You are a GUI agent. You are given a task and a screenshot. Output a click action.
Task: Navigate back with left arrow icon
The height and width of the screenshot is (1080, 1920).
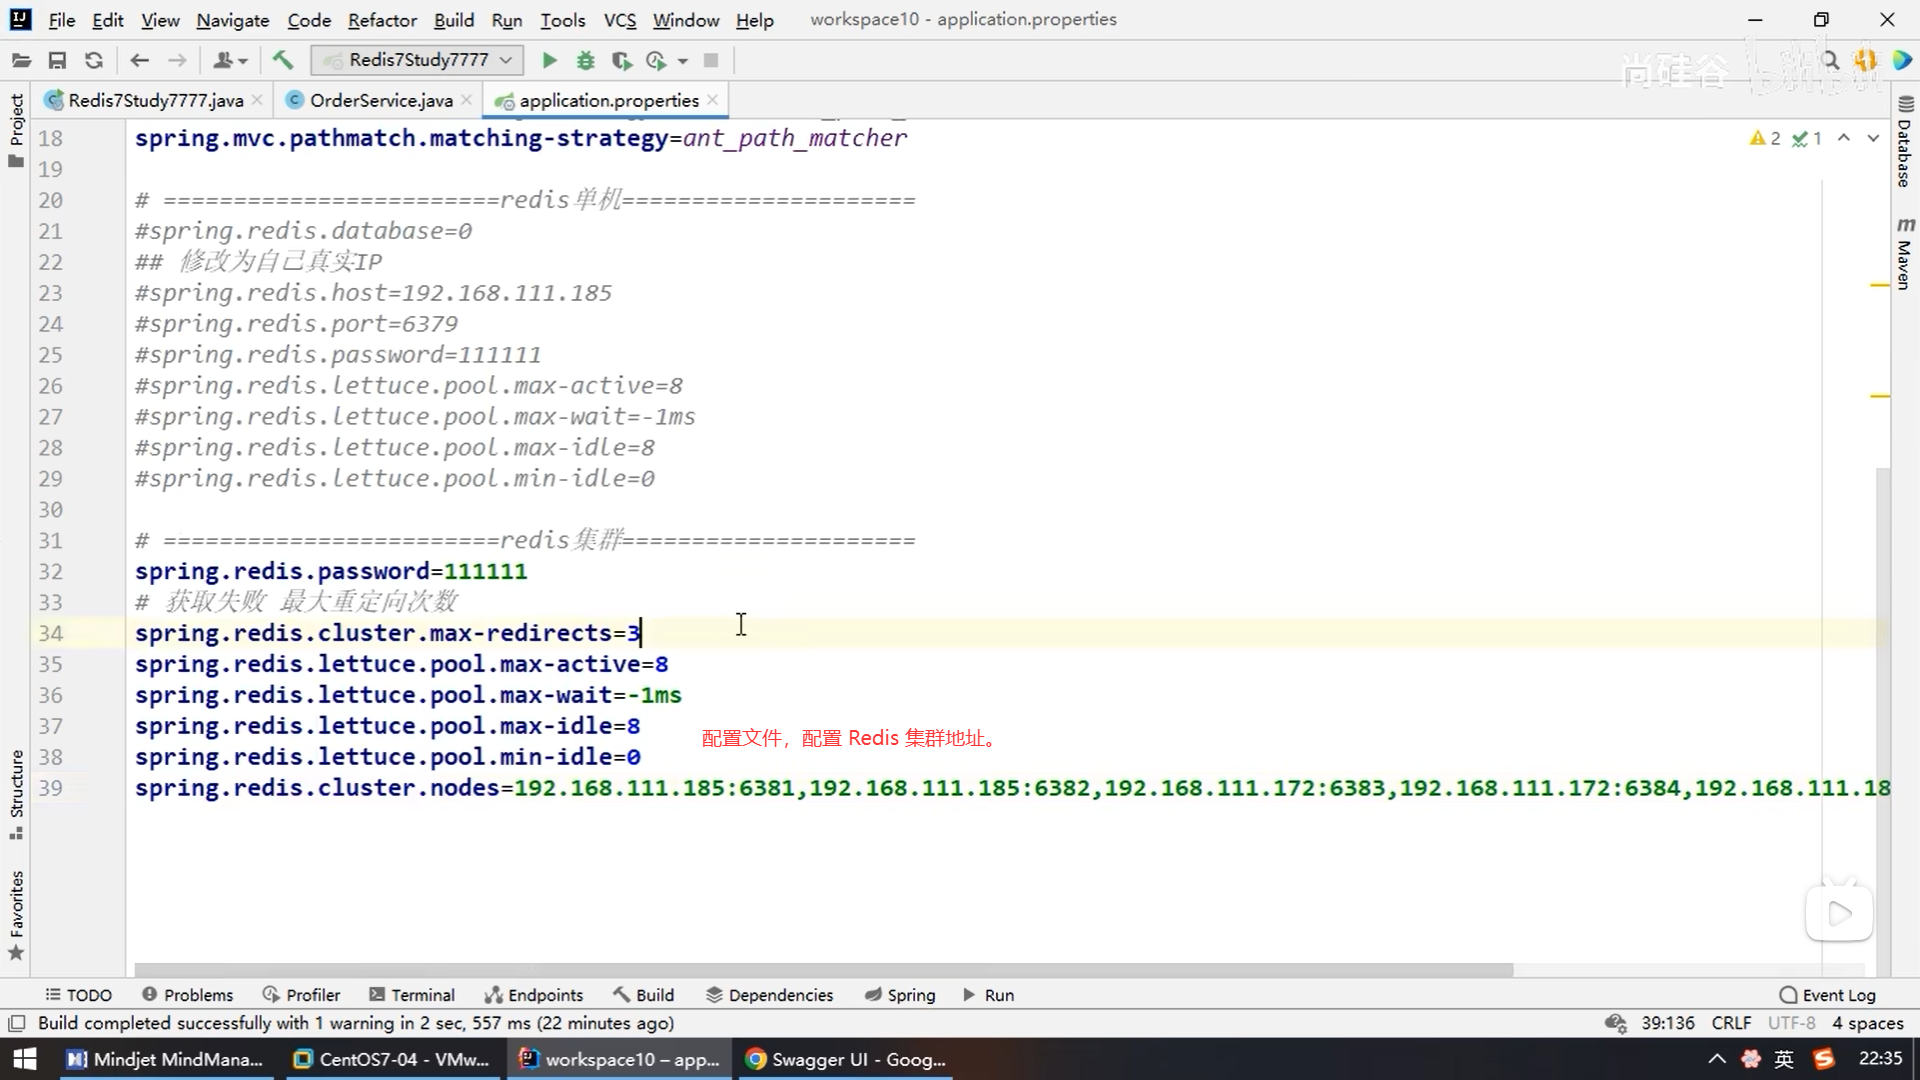(x=140, y=61)
